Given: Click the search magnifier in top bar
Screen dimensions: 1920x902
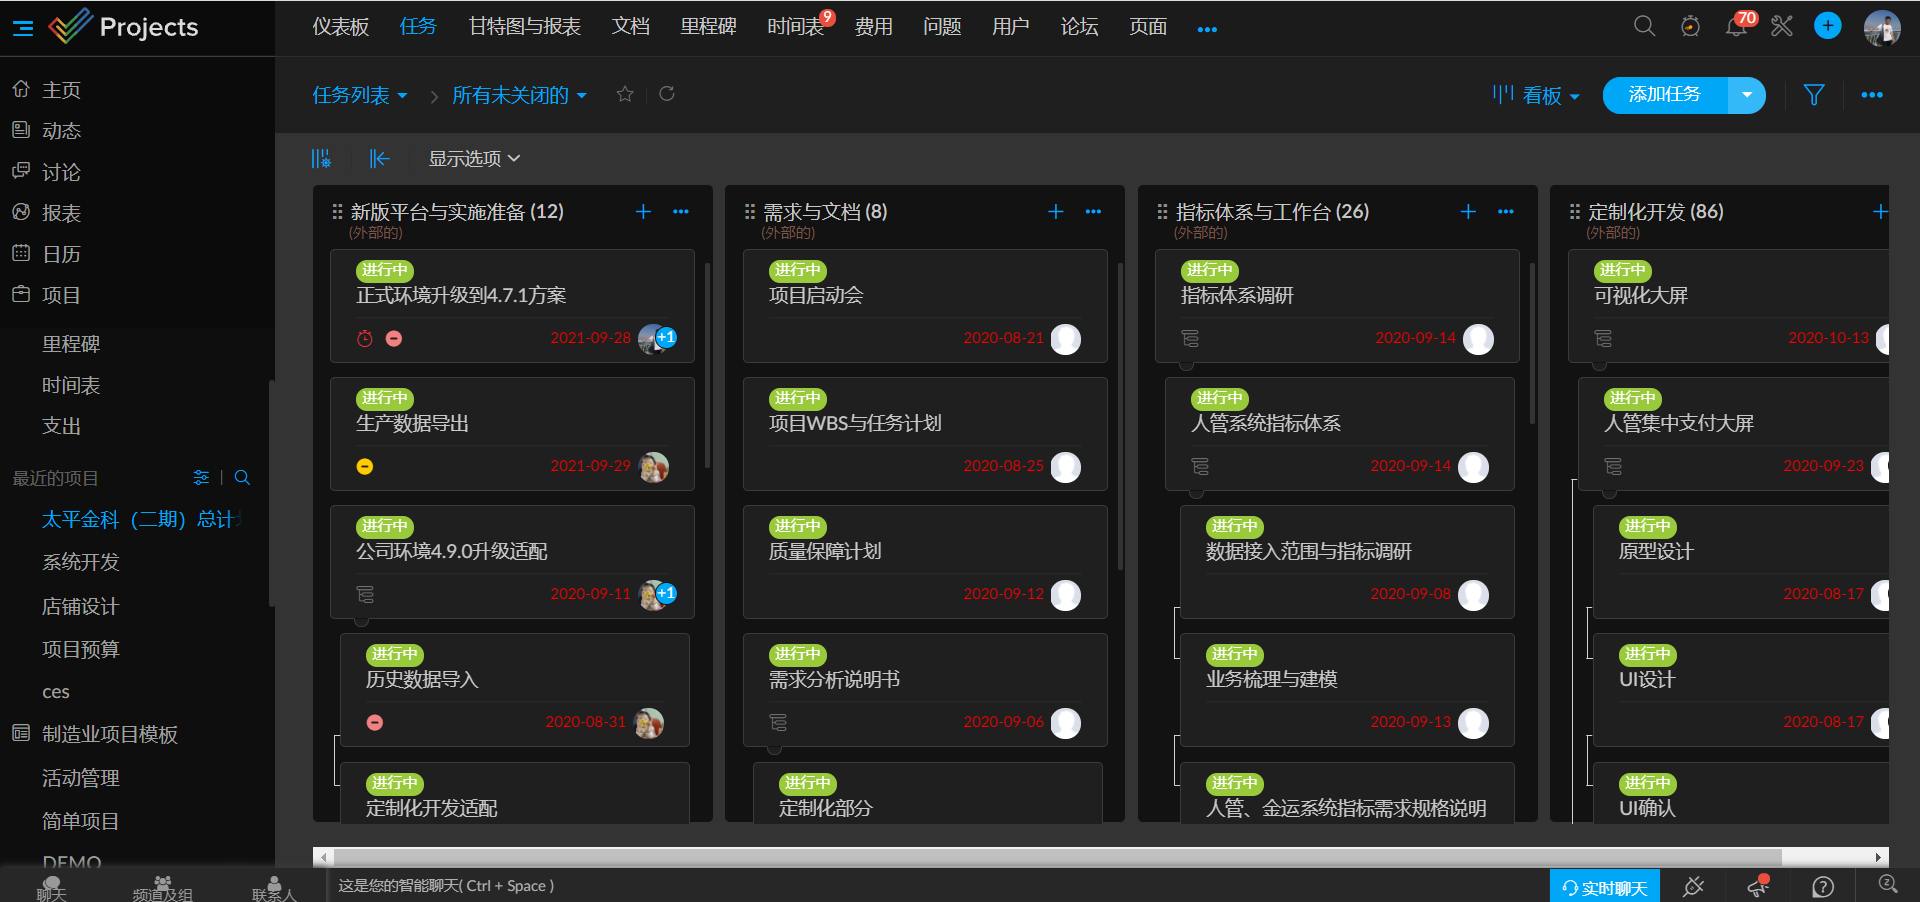Looking at the screenshot, I should coord(1644,26).
